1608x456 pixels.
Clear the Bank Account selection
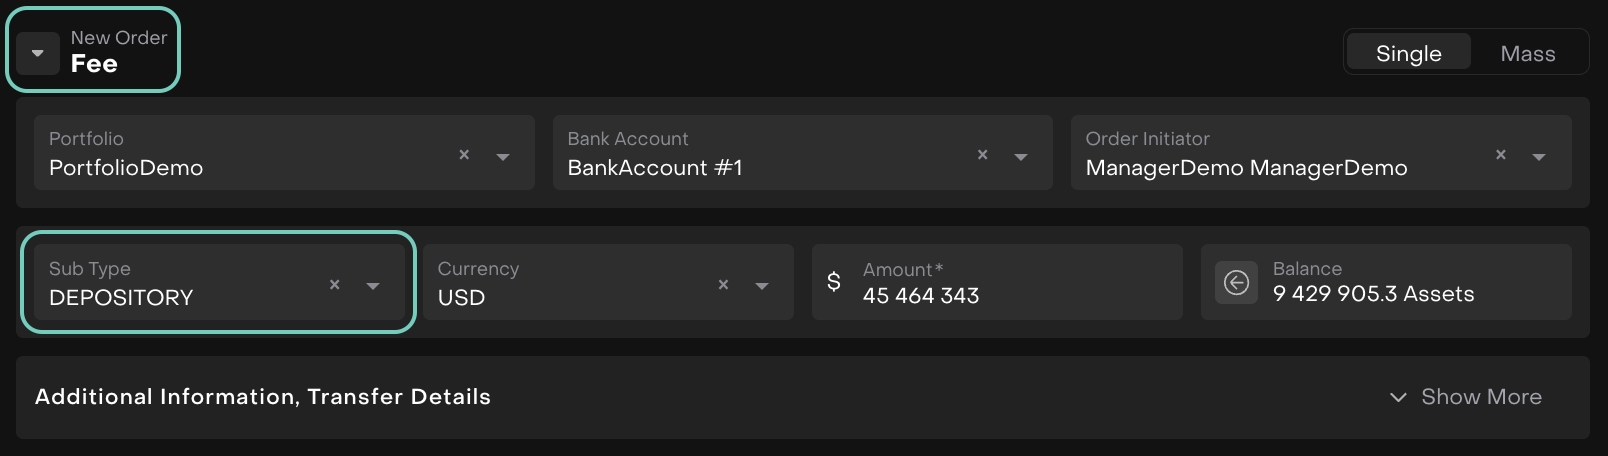[x=982, y=155]
